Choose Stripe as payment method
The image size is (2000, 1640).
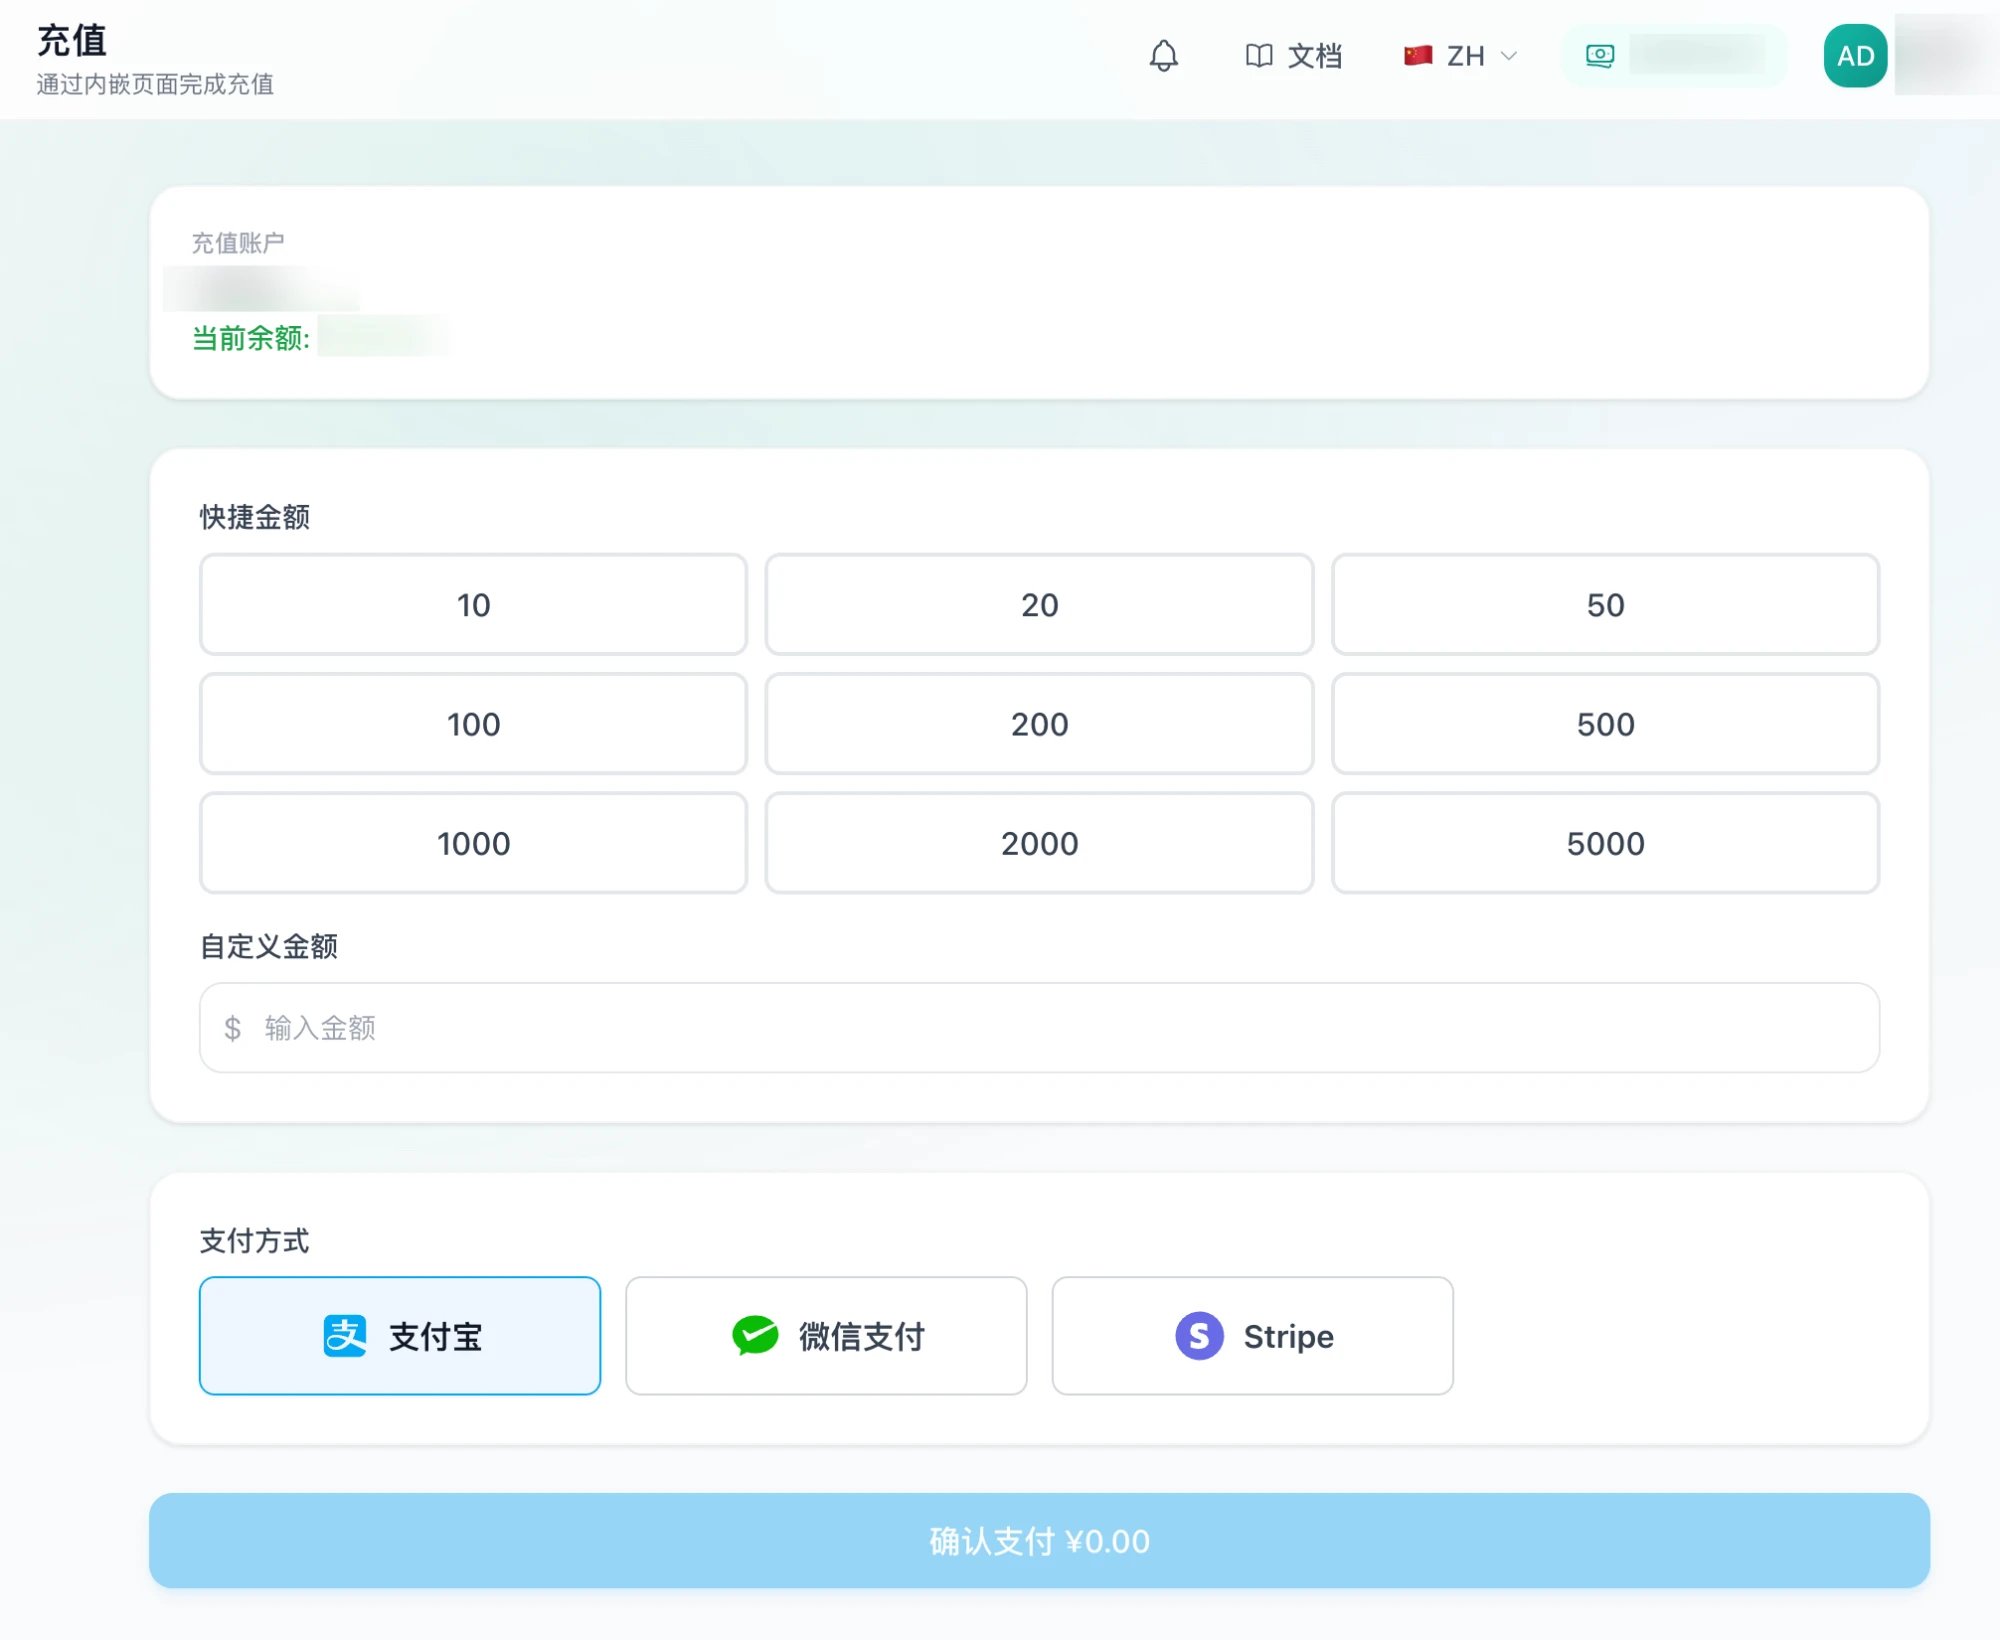1252,1336
